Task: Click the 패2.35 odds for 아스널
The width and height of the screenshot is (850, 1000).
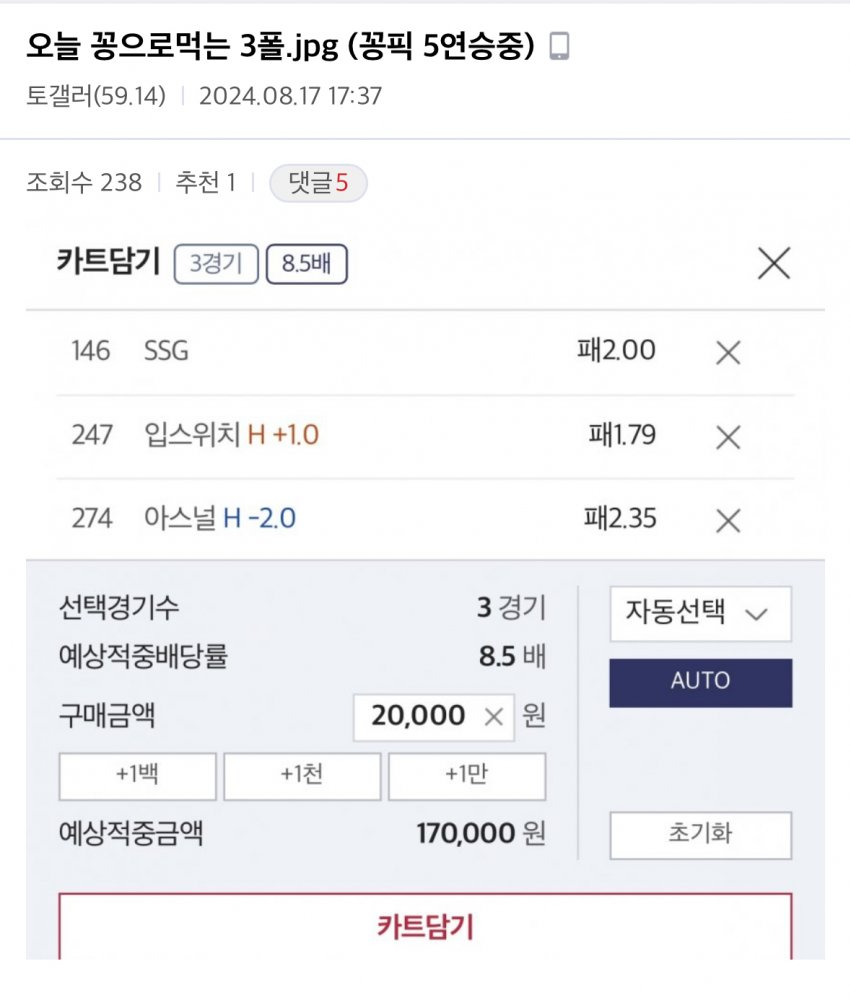Action: [x=619, y=520]
